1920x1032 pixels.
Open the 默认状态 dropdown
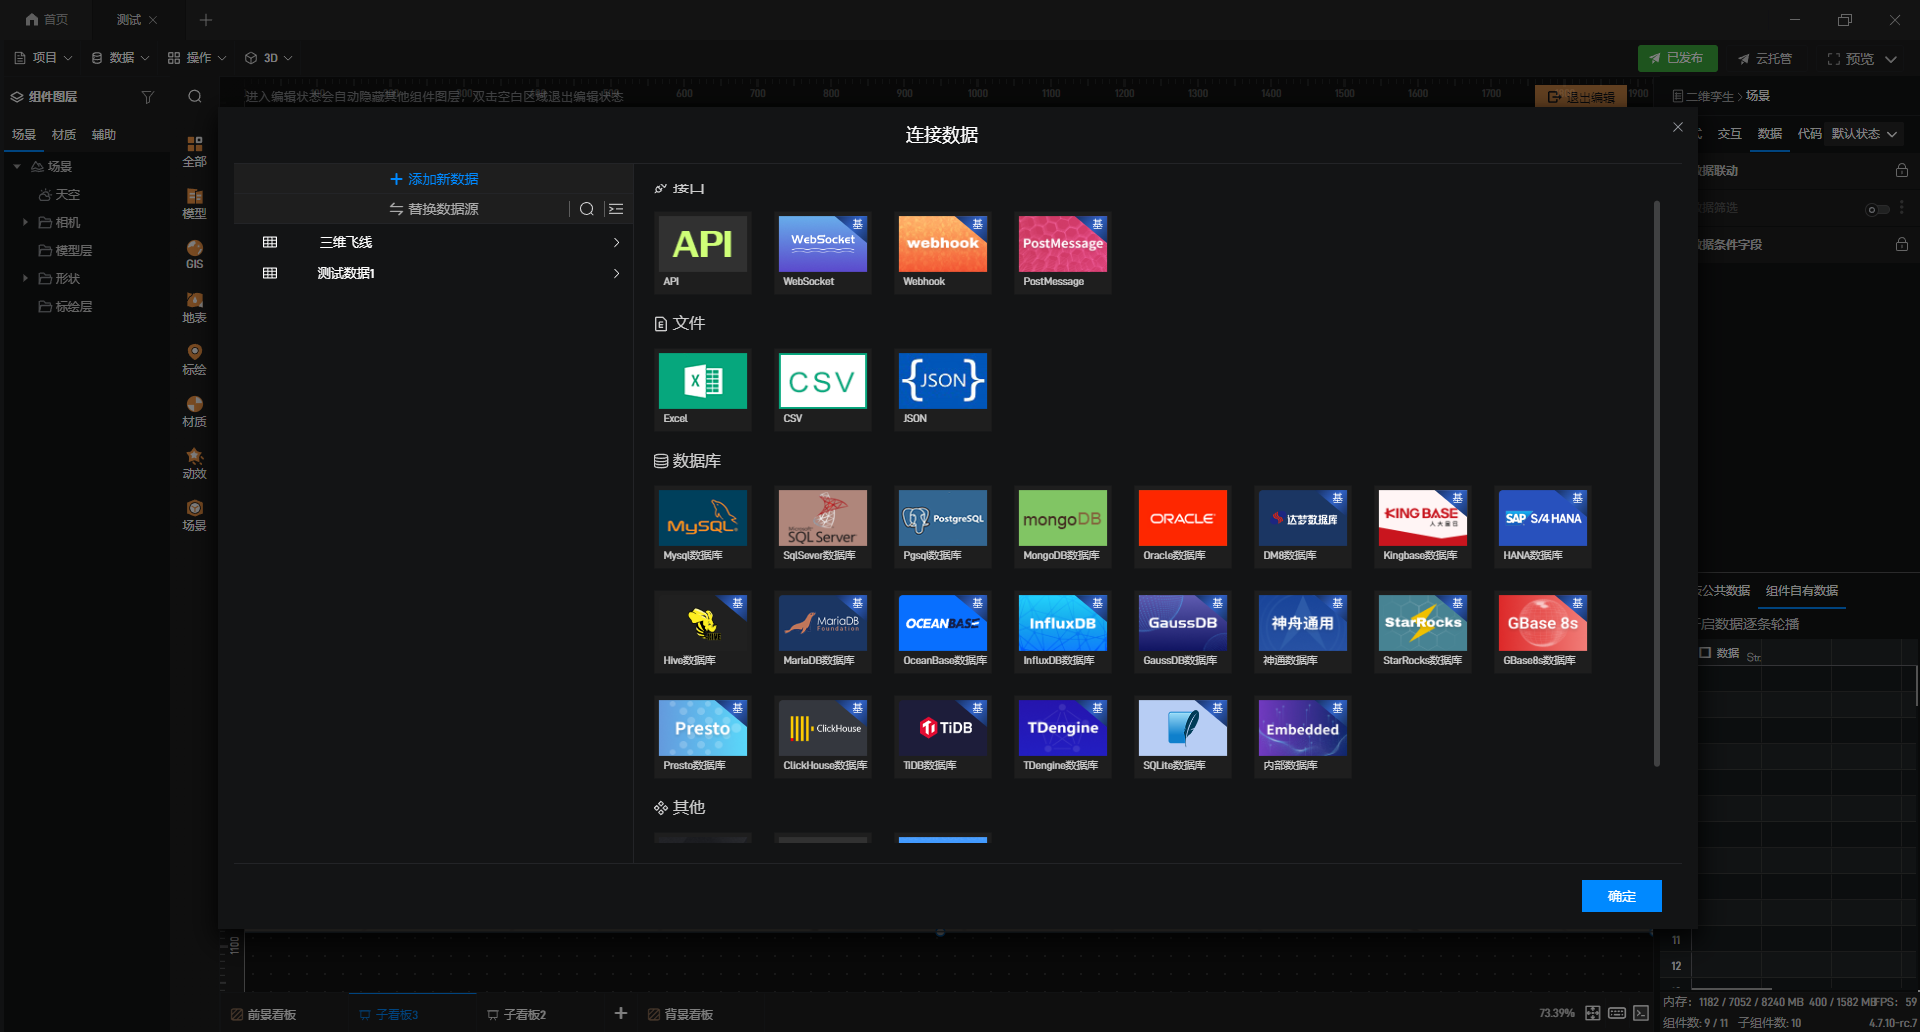point(1864,134)
